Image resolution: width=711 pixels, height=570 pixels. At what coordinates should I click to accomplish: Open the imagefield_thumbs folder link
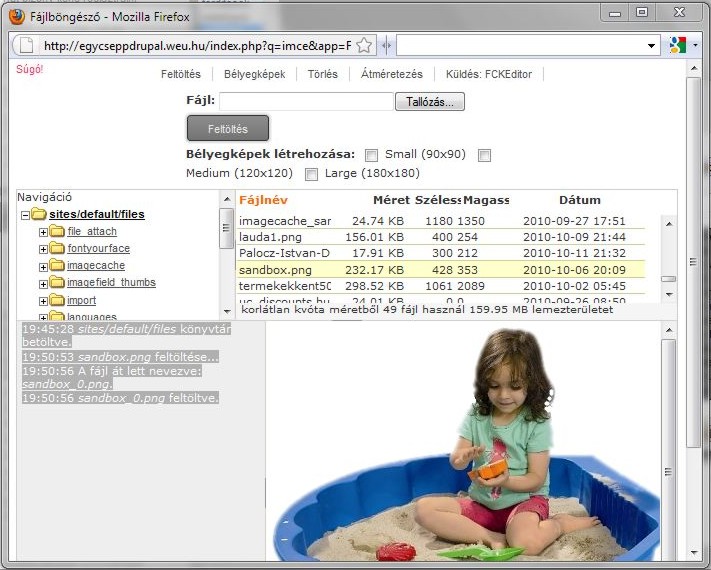[112, 283]
